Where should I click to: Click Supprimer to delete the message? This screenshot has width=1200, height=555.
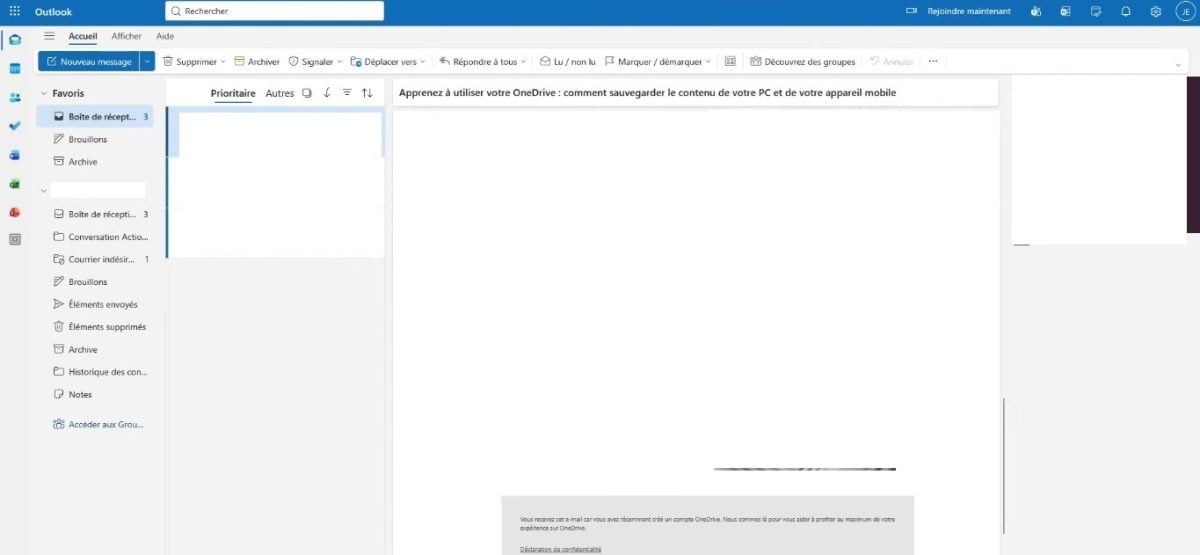coord(189,61)
